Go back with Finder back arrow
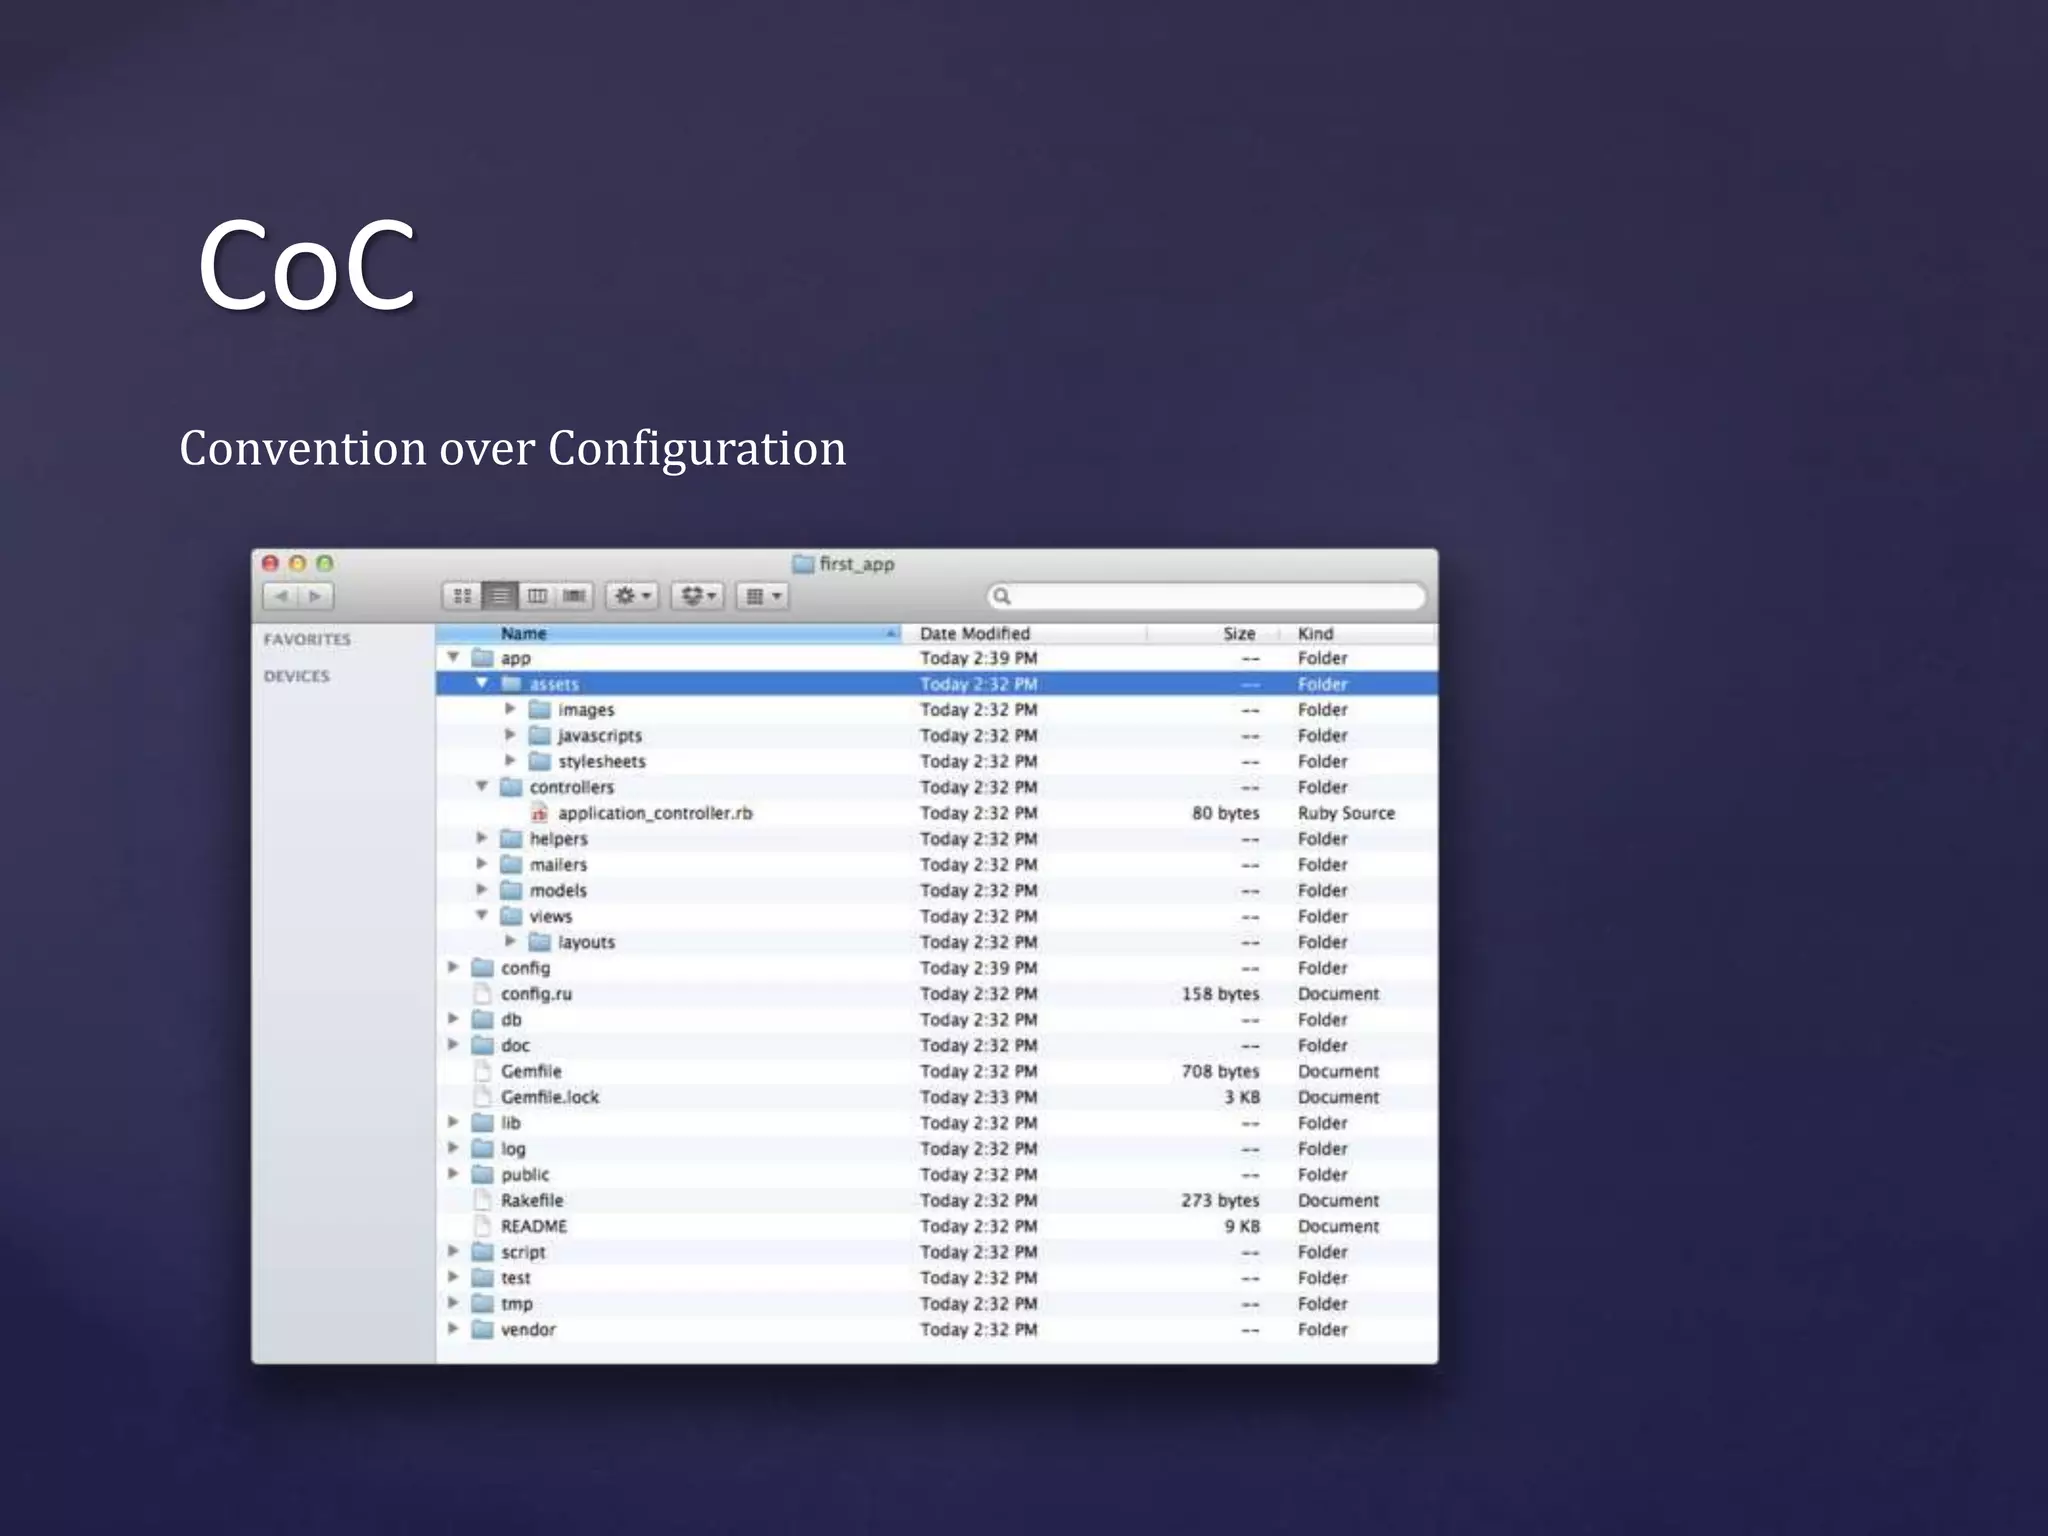Viewport: 2048px width, 1536px height. [281, 596]
